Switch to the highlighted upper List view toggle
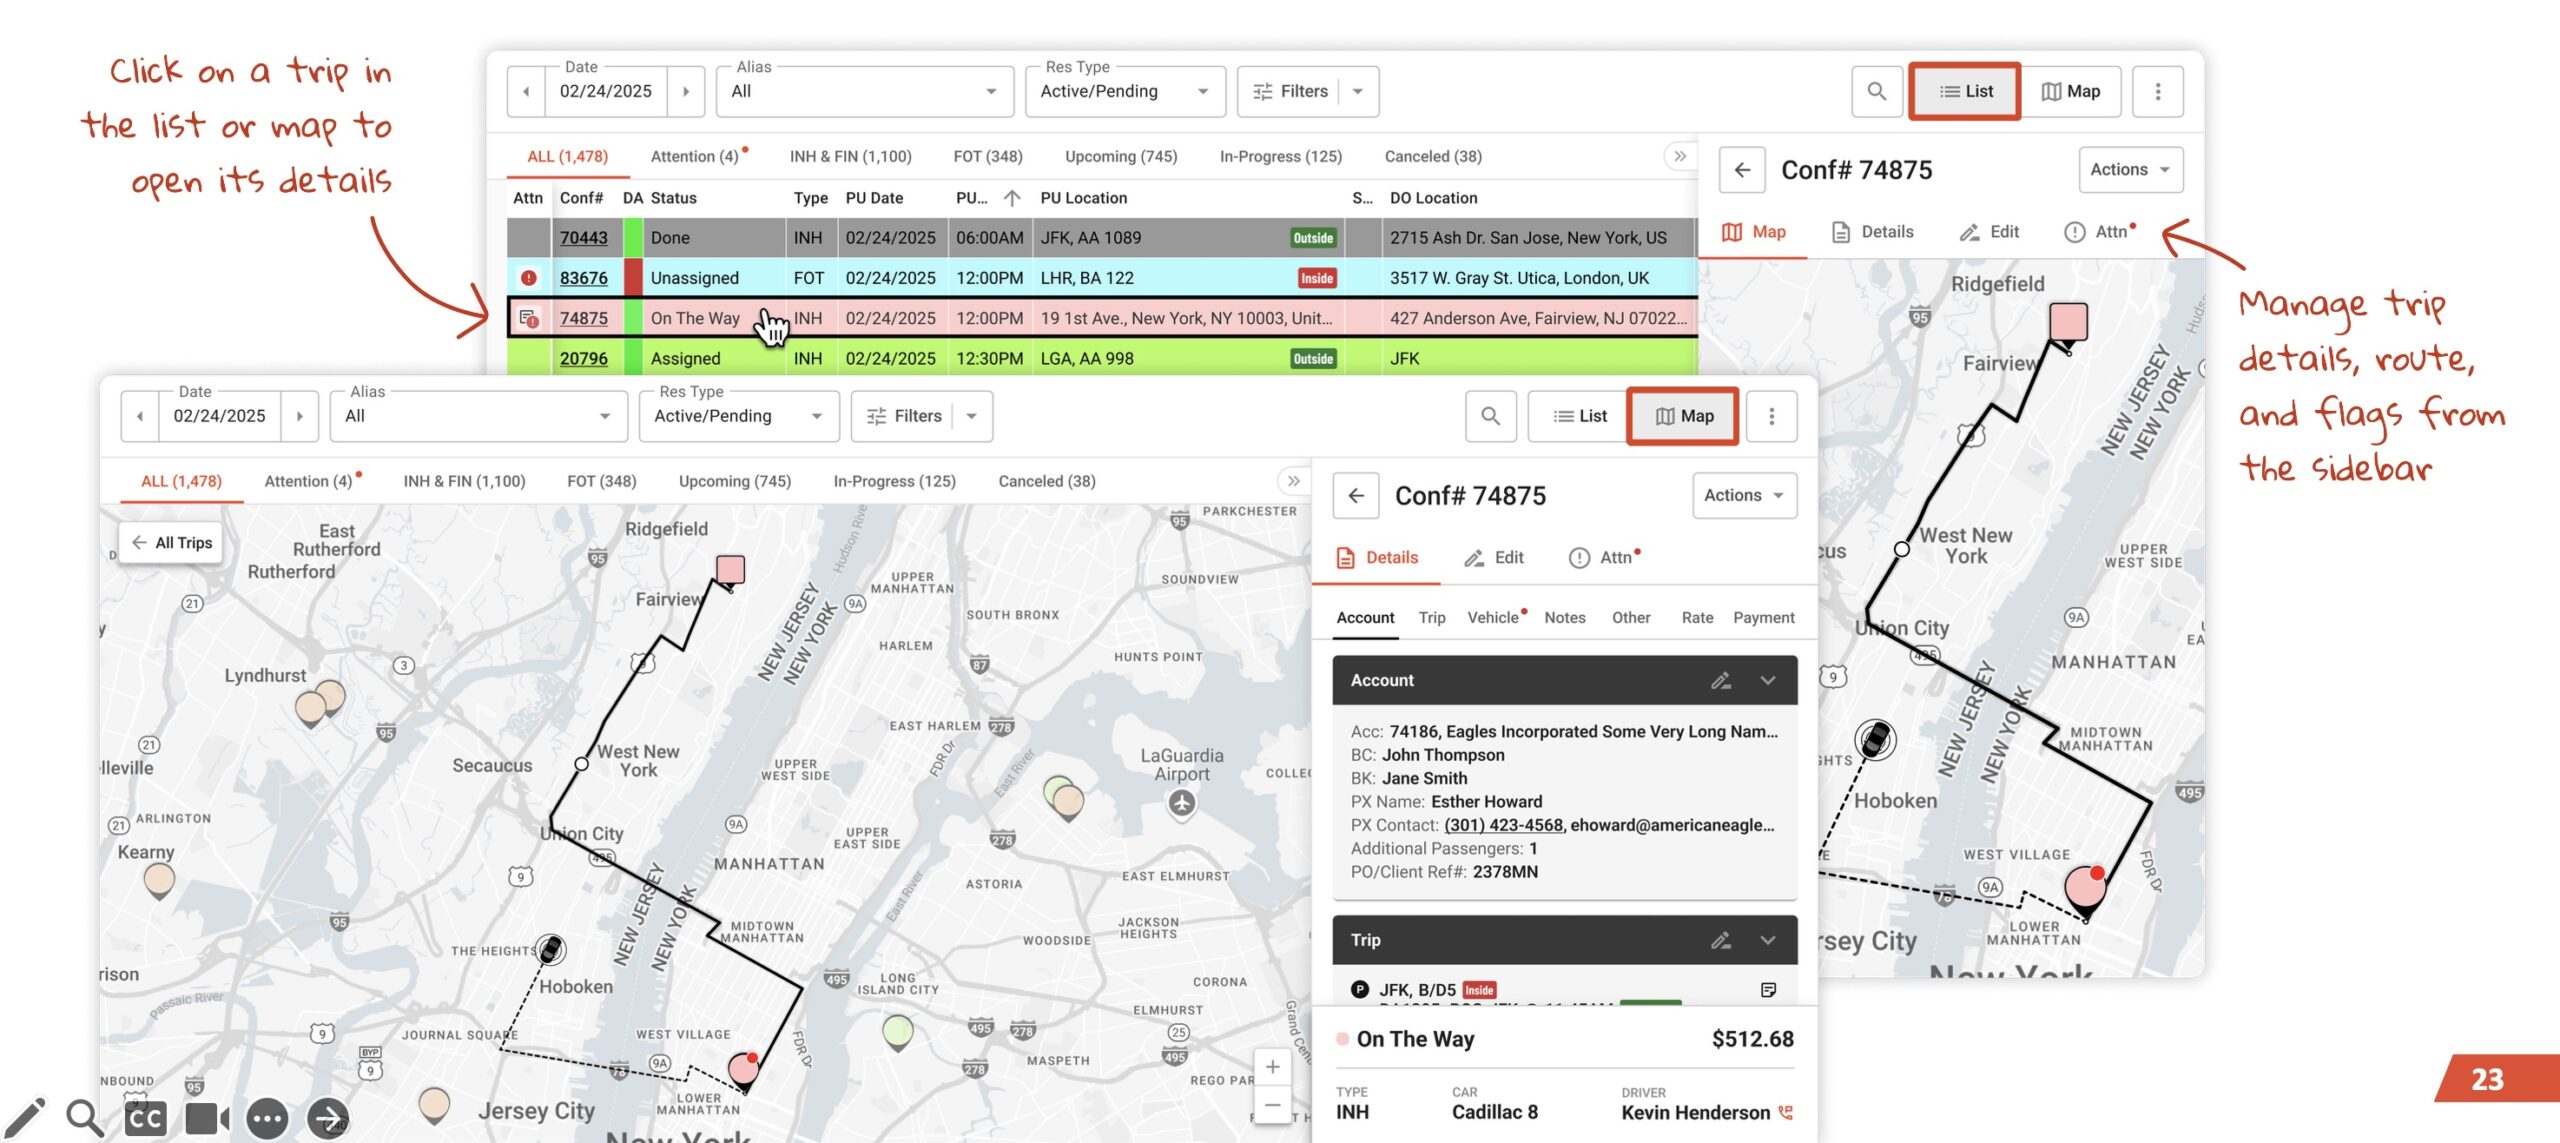 1965,91
